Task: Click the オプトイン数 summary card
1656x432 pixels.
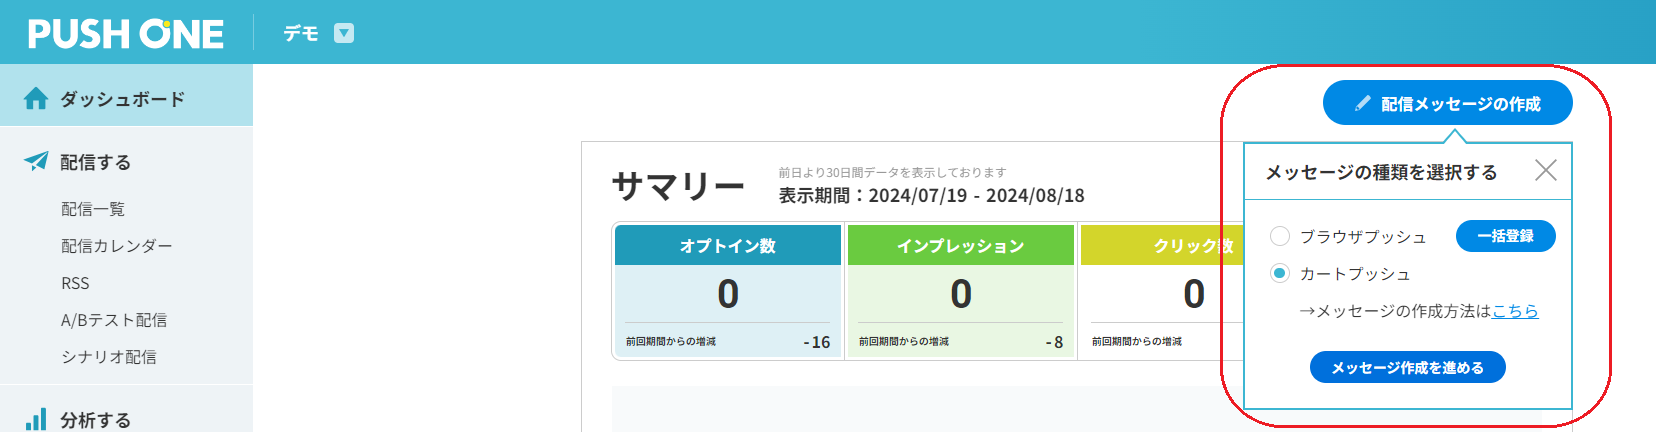Action: point(728,291)
